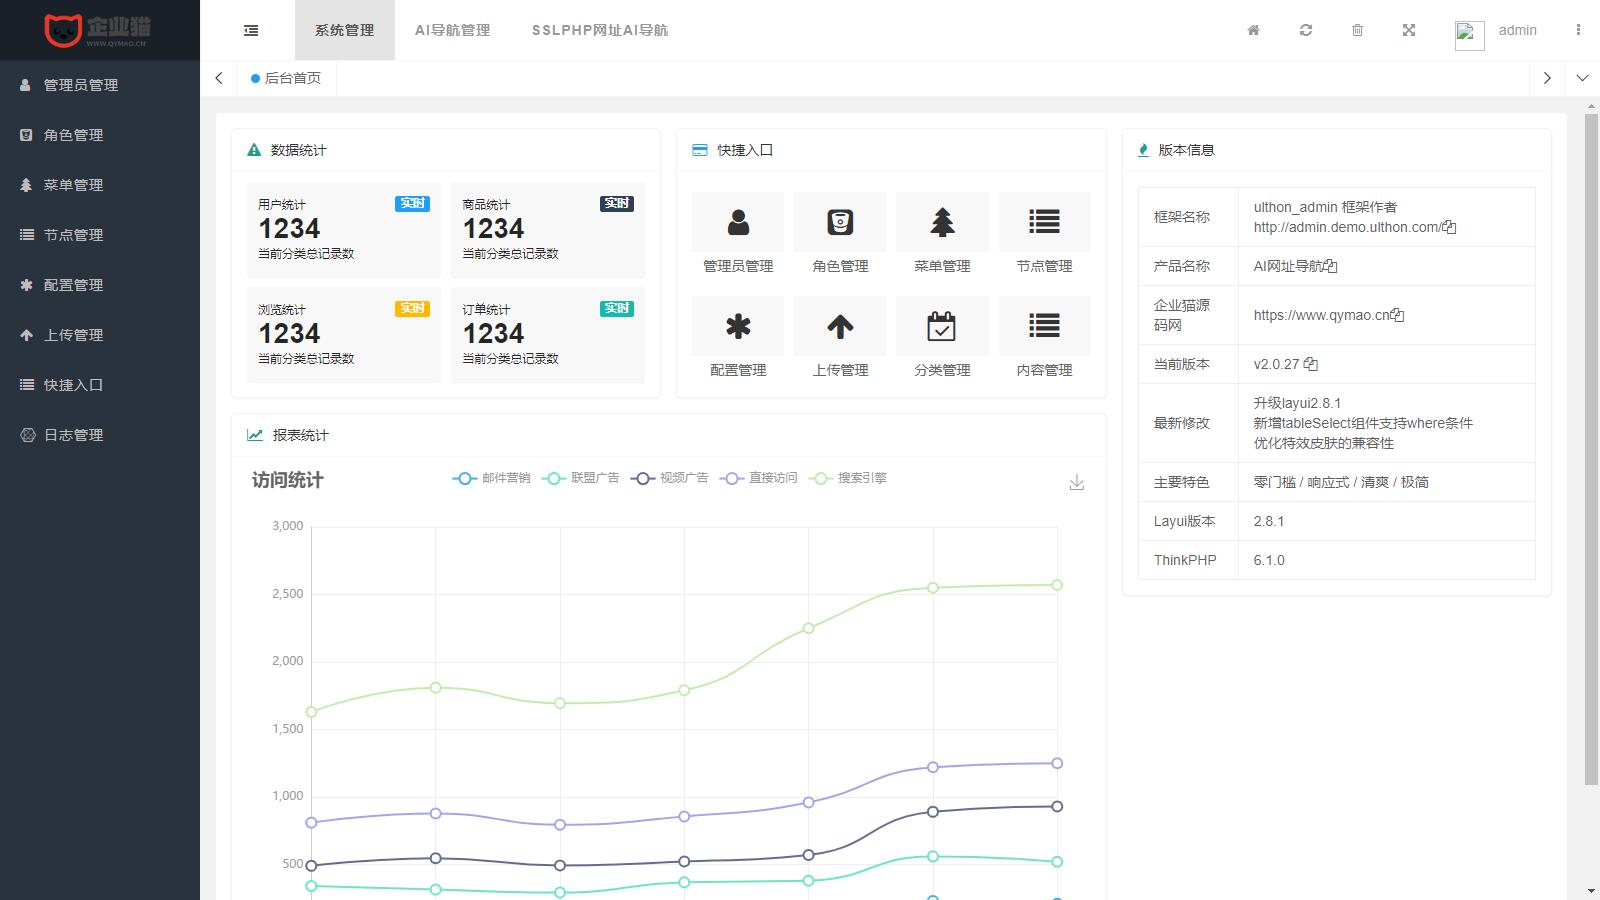This screenshot has width=1600, height=900.
Task: Download the chart using save-image icon
Action: pos(1076,483)
